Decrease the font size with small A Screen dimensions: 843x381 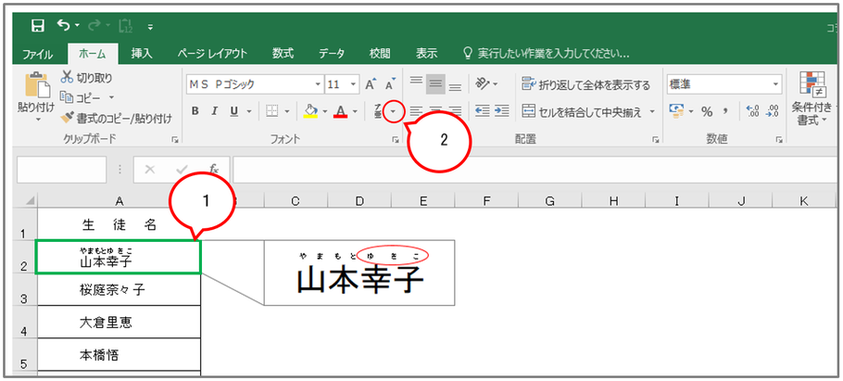(390, 84)
